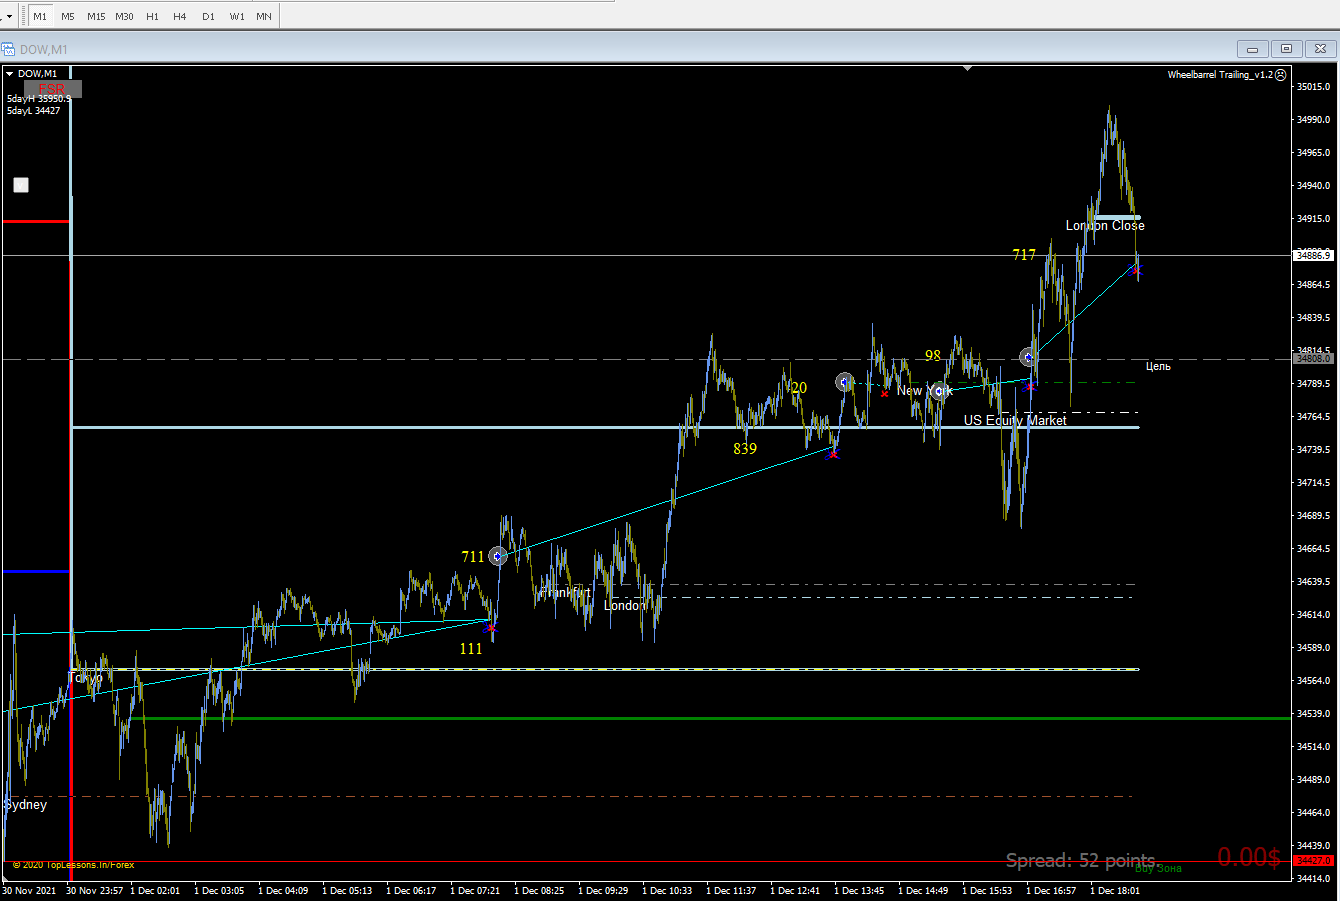Screen dimensions: 1340x901
Task: Set the timeframe to D1 daily
Action: tap(208, 16)
